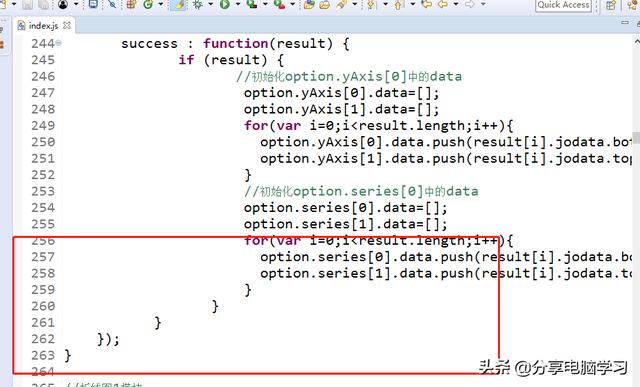Screen dimensions: 640x387
Task: Toggle the Mark Occurrences highlighter icon
Action: [179, 4]
